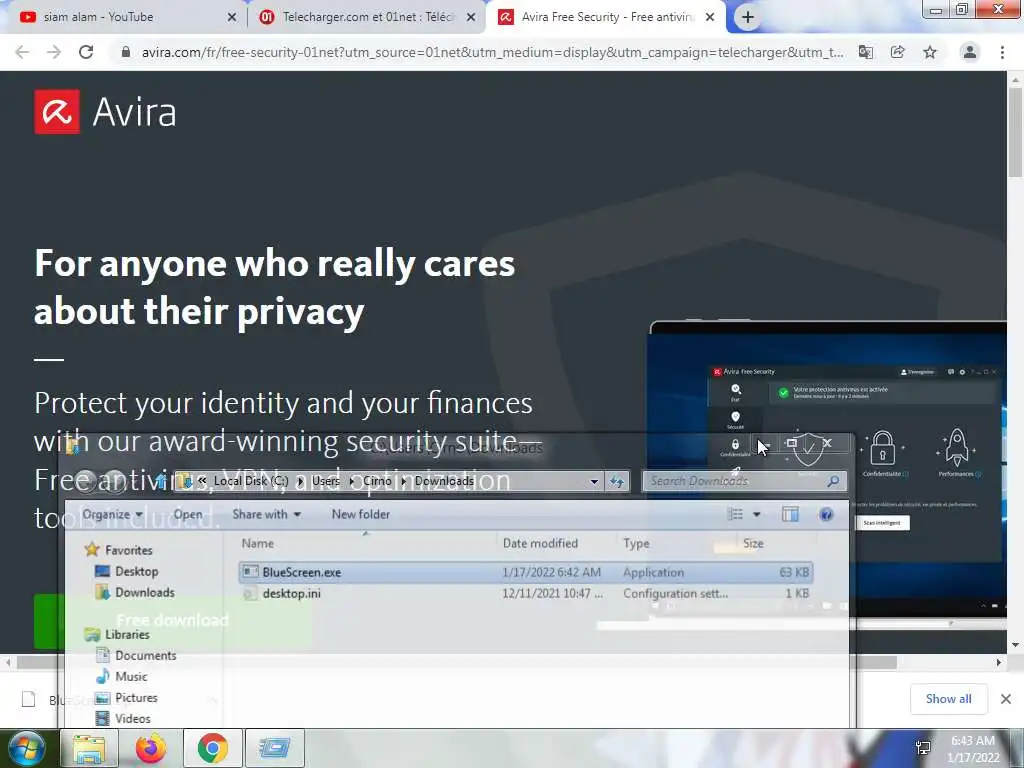Open view options dropdown arrow
The image size is (1024, 768).
pos(757,515)
